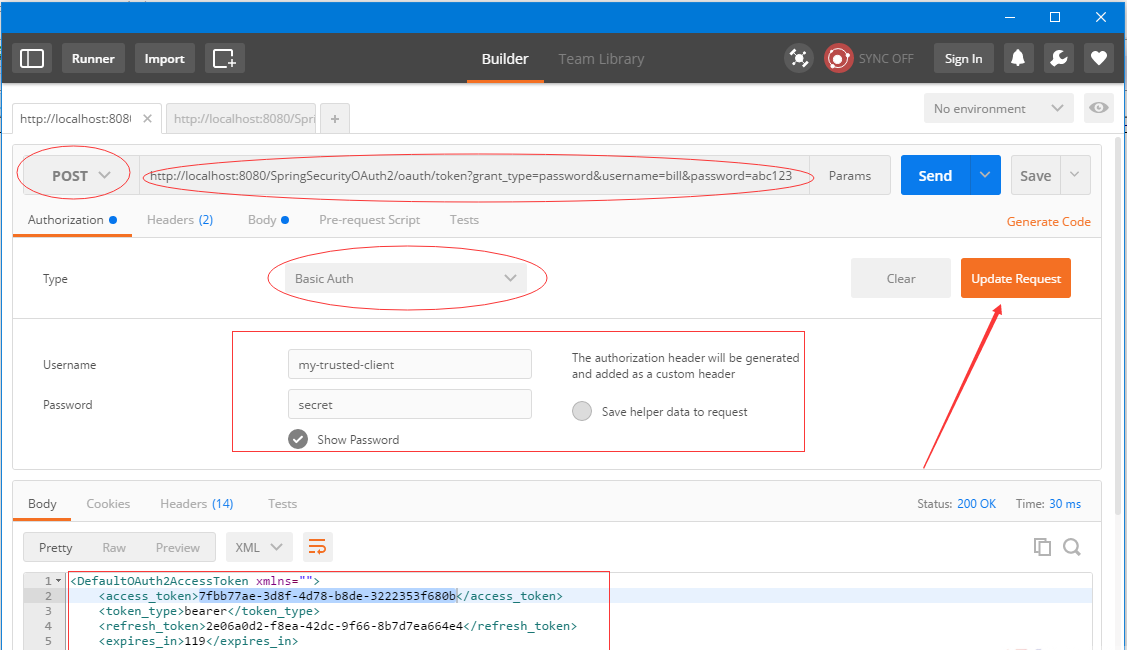Toggle the Show Password checkbox
The image size is (1127, 650).
[x=298, y=439]
